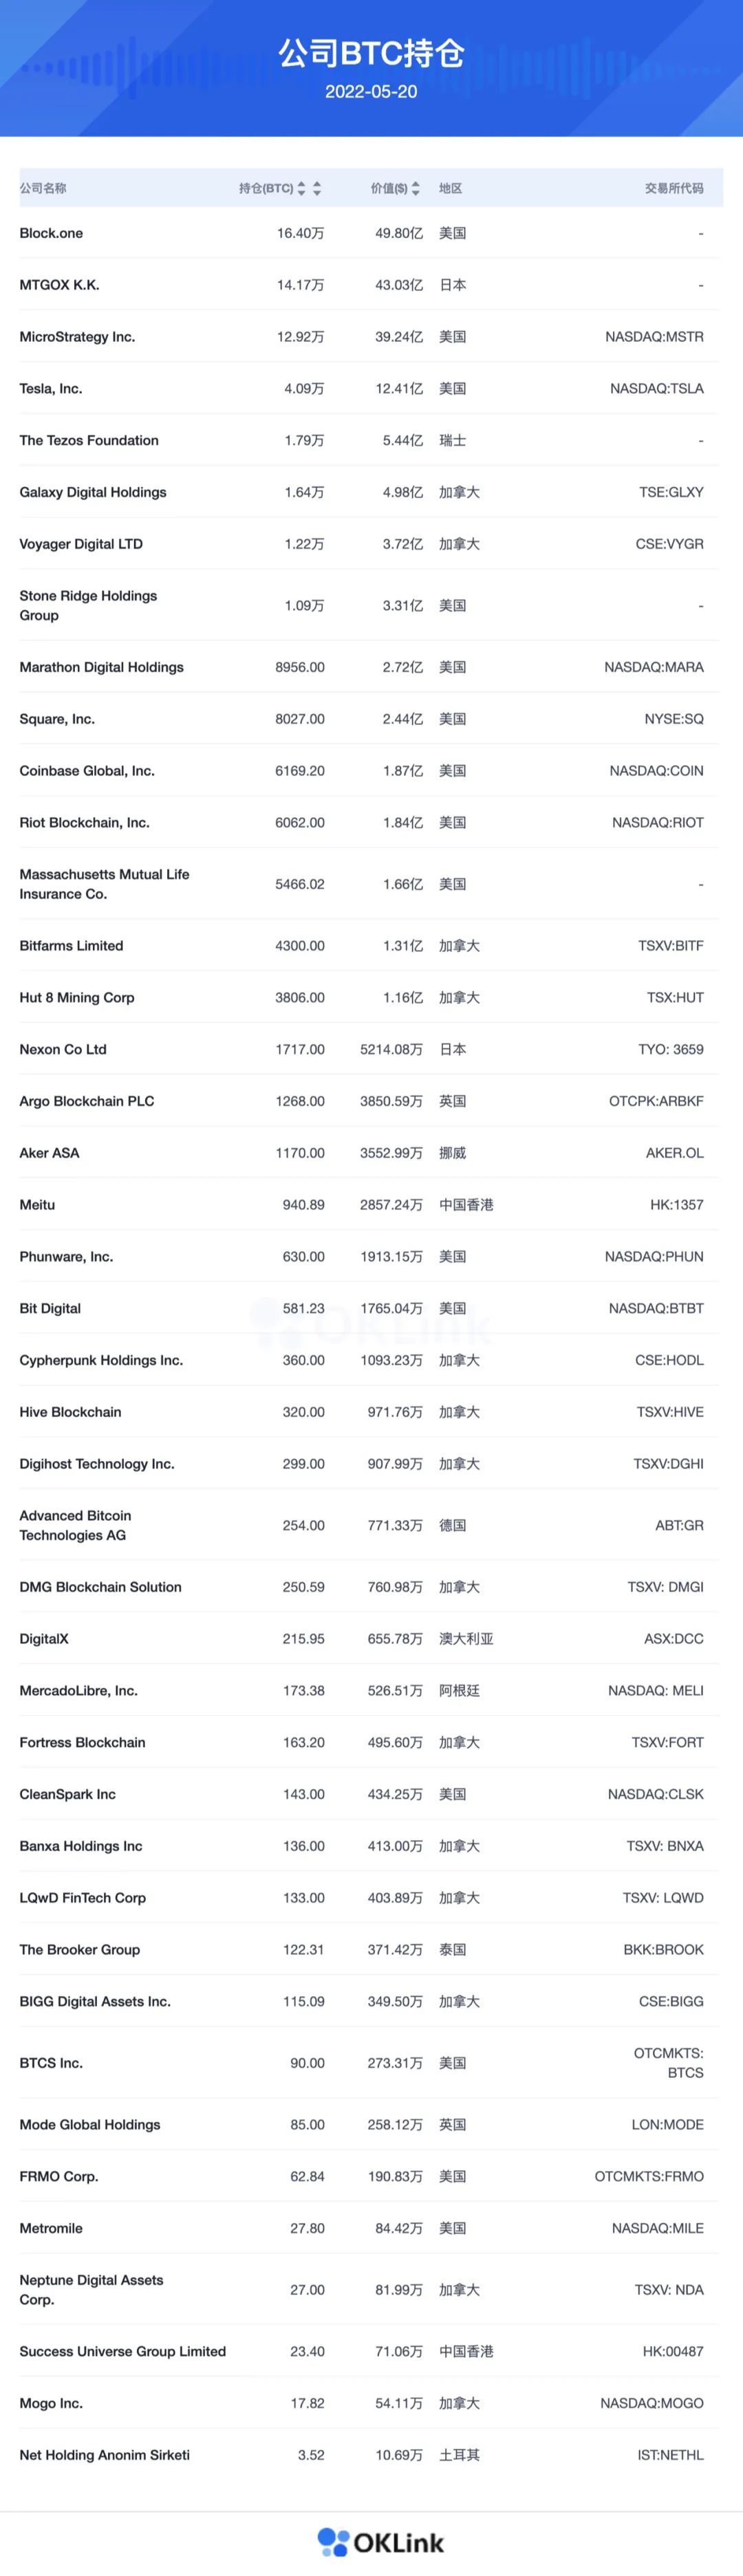
Task: Select the 公司BTC持仓 page title
Action: pyautogui.click(x=371, y=53)
